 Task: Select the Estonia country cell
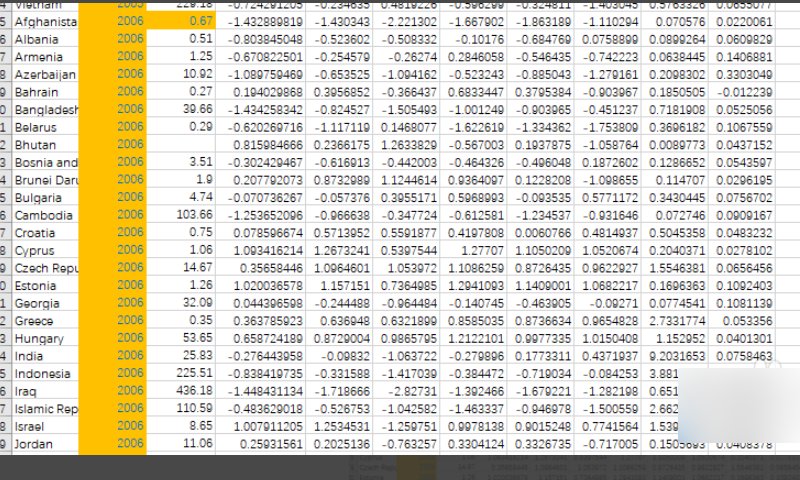tap(43, 285)
